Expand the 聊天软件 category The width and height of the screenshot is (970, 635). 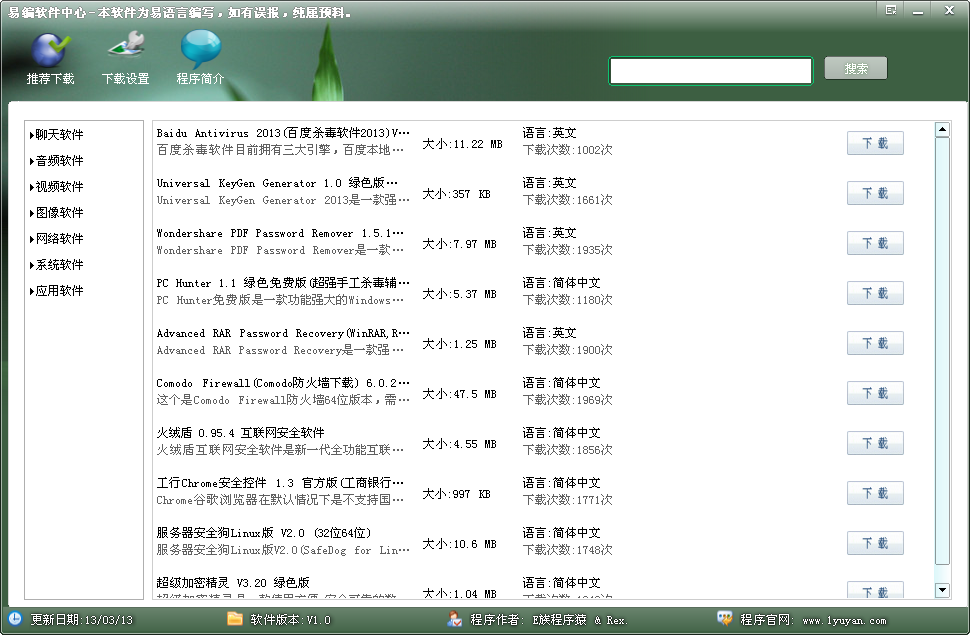[x=56, y=134]
